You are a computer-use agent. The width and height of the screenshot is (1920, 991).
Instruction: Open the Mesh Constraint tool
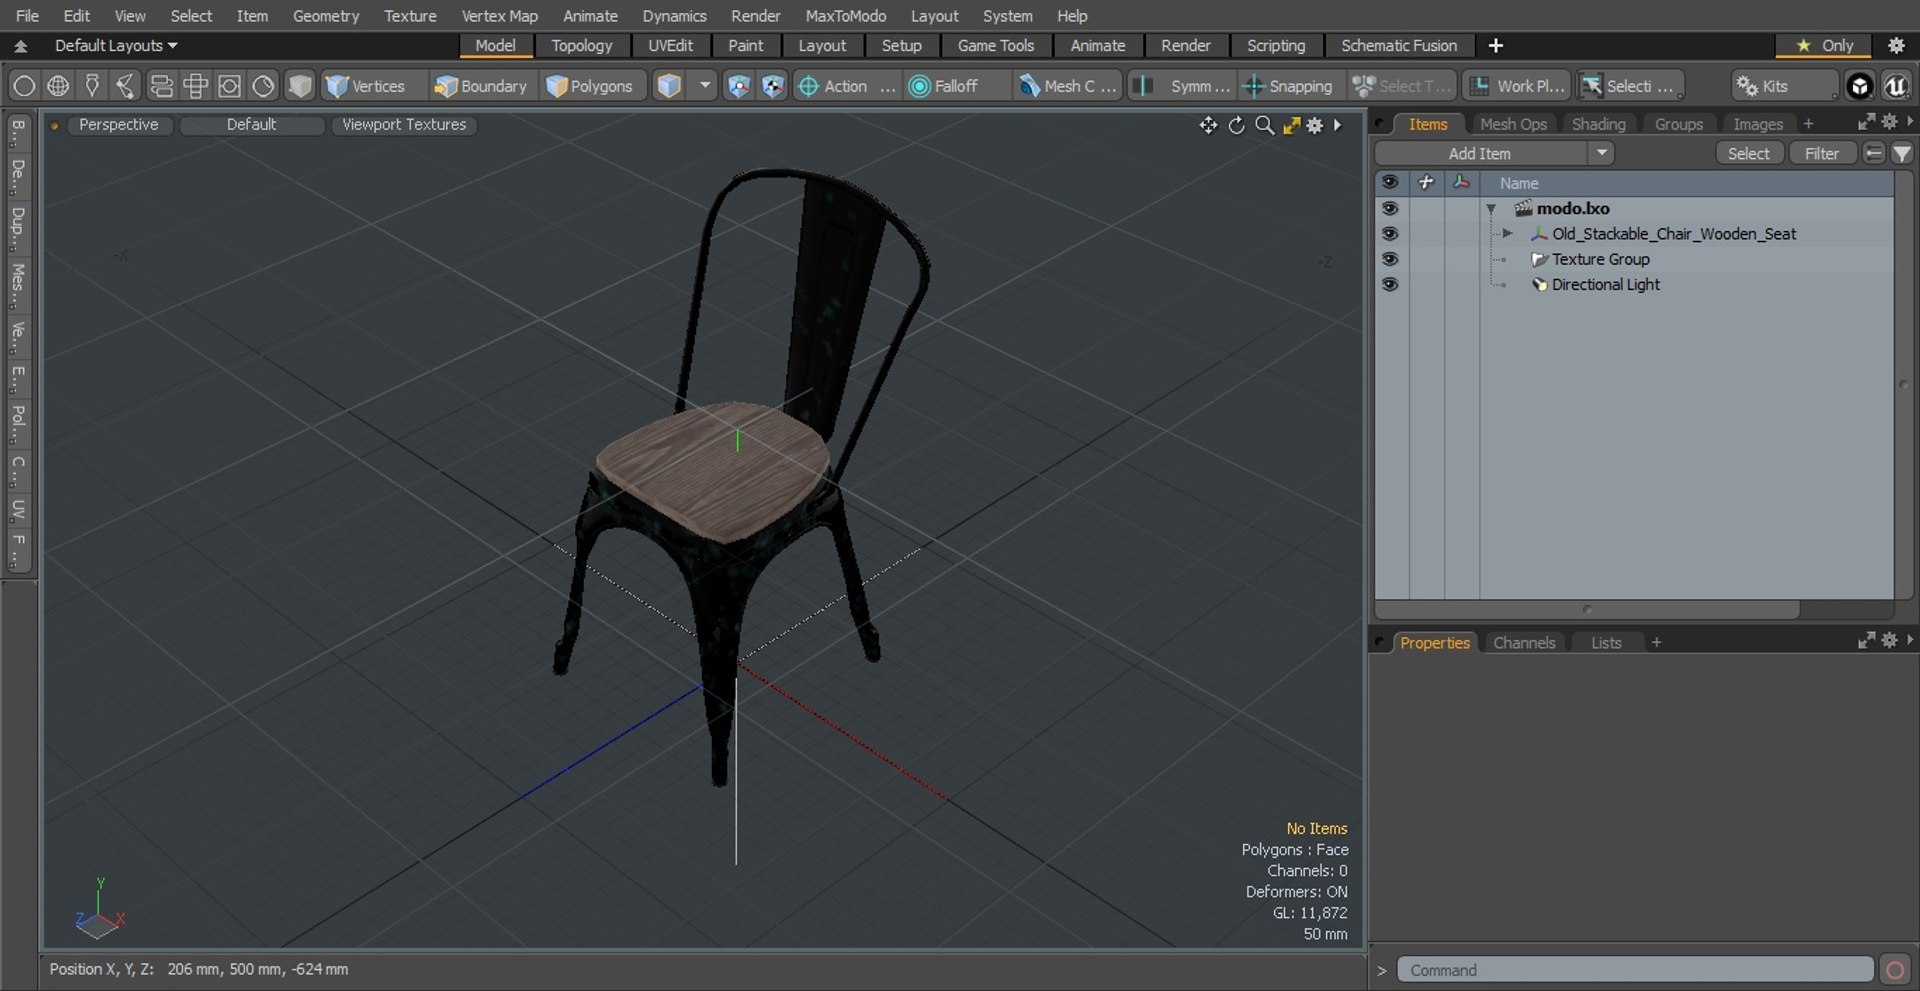click(x=1067, y=86)
